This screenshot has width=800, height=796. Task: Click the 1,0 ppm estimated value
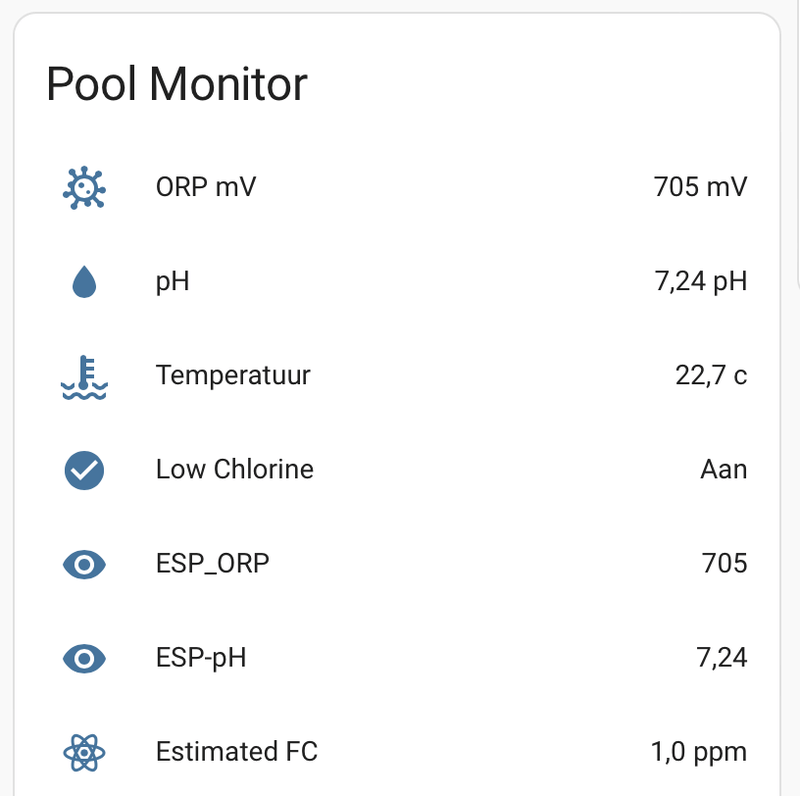pyautogui.click(x=698, y=752)
